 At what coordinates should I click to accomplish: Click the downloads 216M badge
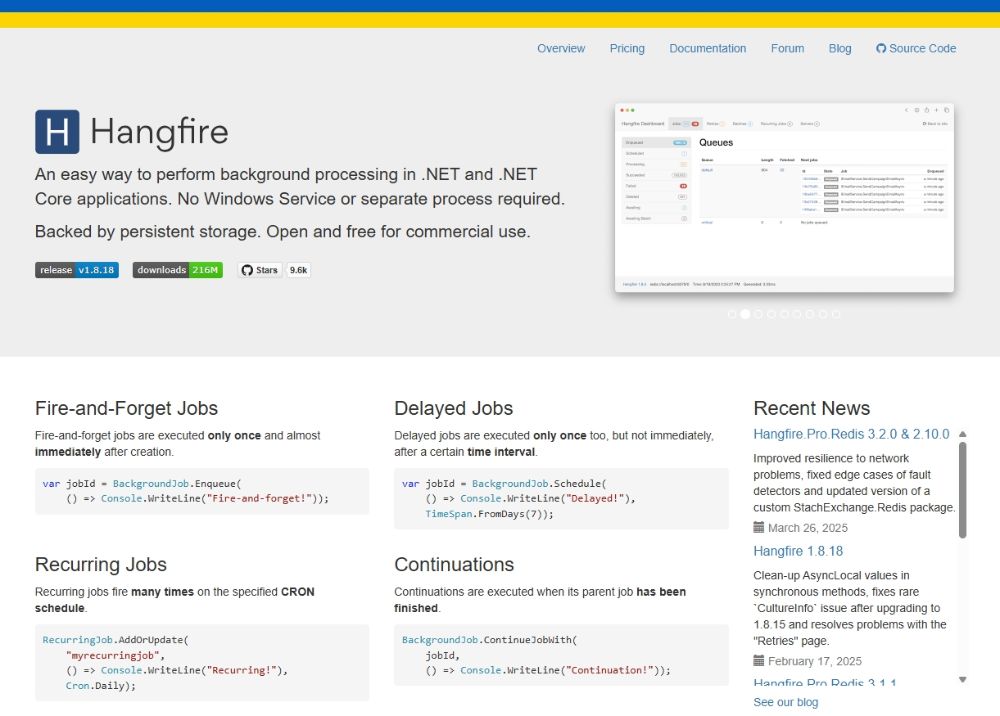[177, 270]
